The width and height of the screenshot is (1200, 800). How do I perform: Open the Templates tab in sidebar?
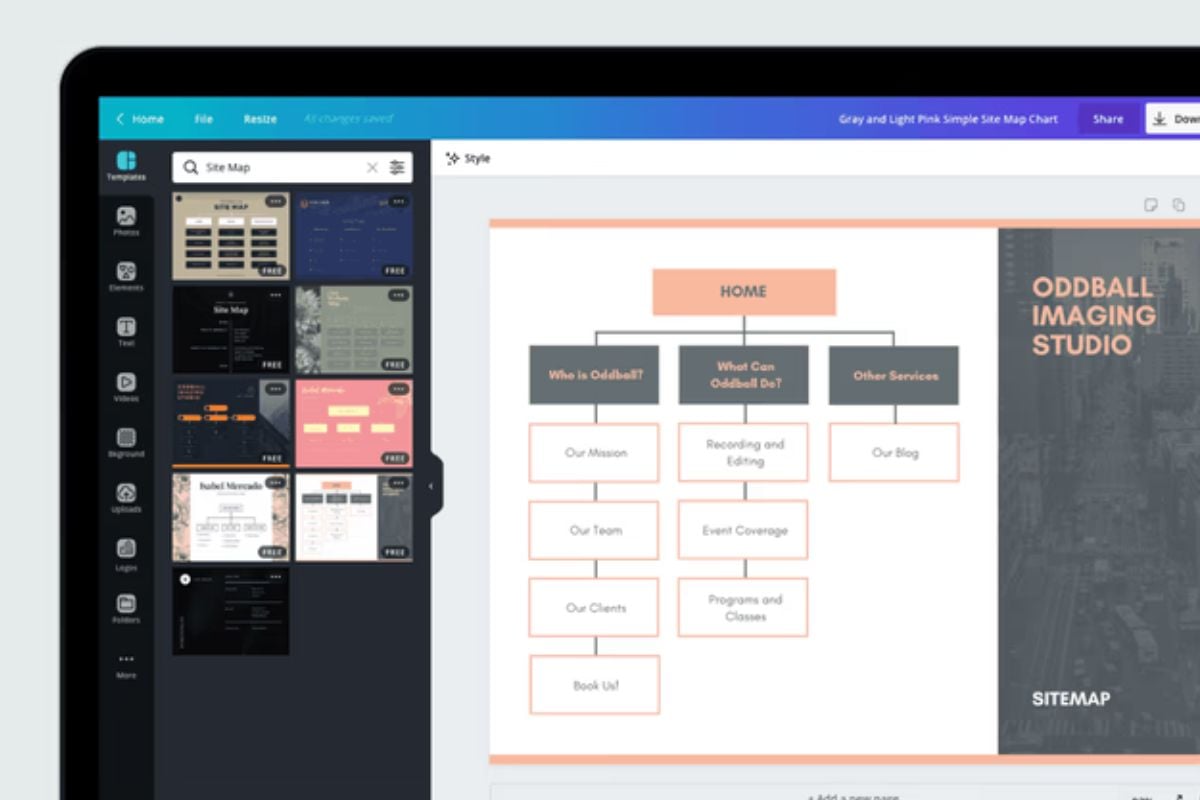click(x=126, y=166)
